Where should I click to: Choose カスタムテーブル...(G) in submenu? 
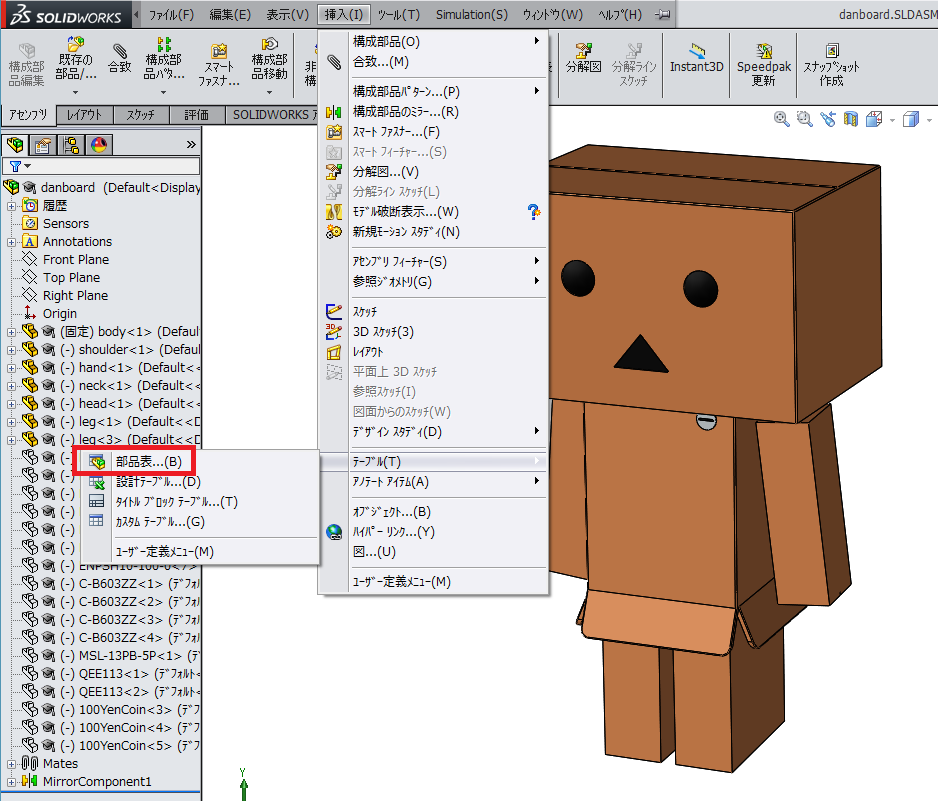coord(160,522)
